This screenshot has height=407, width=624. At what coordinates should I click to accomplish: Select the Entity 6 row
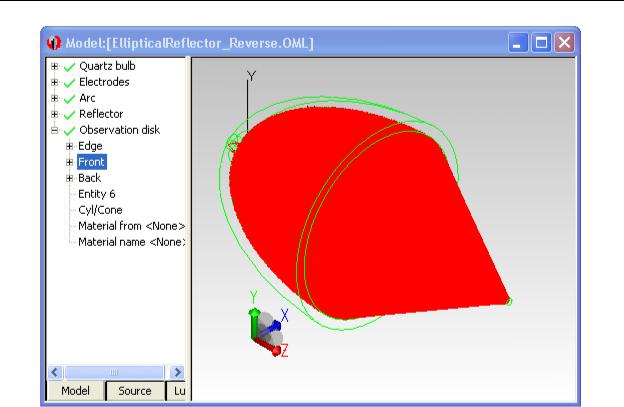[x=97, y=194]
